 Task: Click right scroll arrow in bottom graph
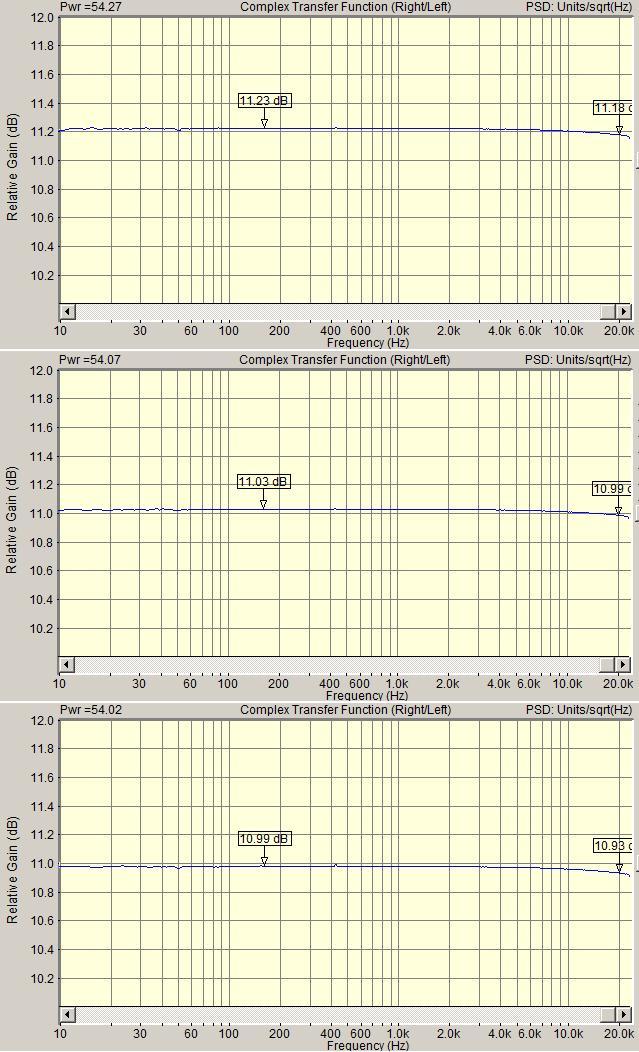624,1014
